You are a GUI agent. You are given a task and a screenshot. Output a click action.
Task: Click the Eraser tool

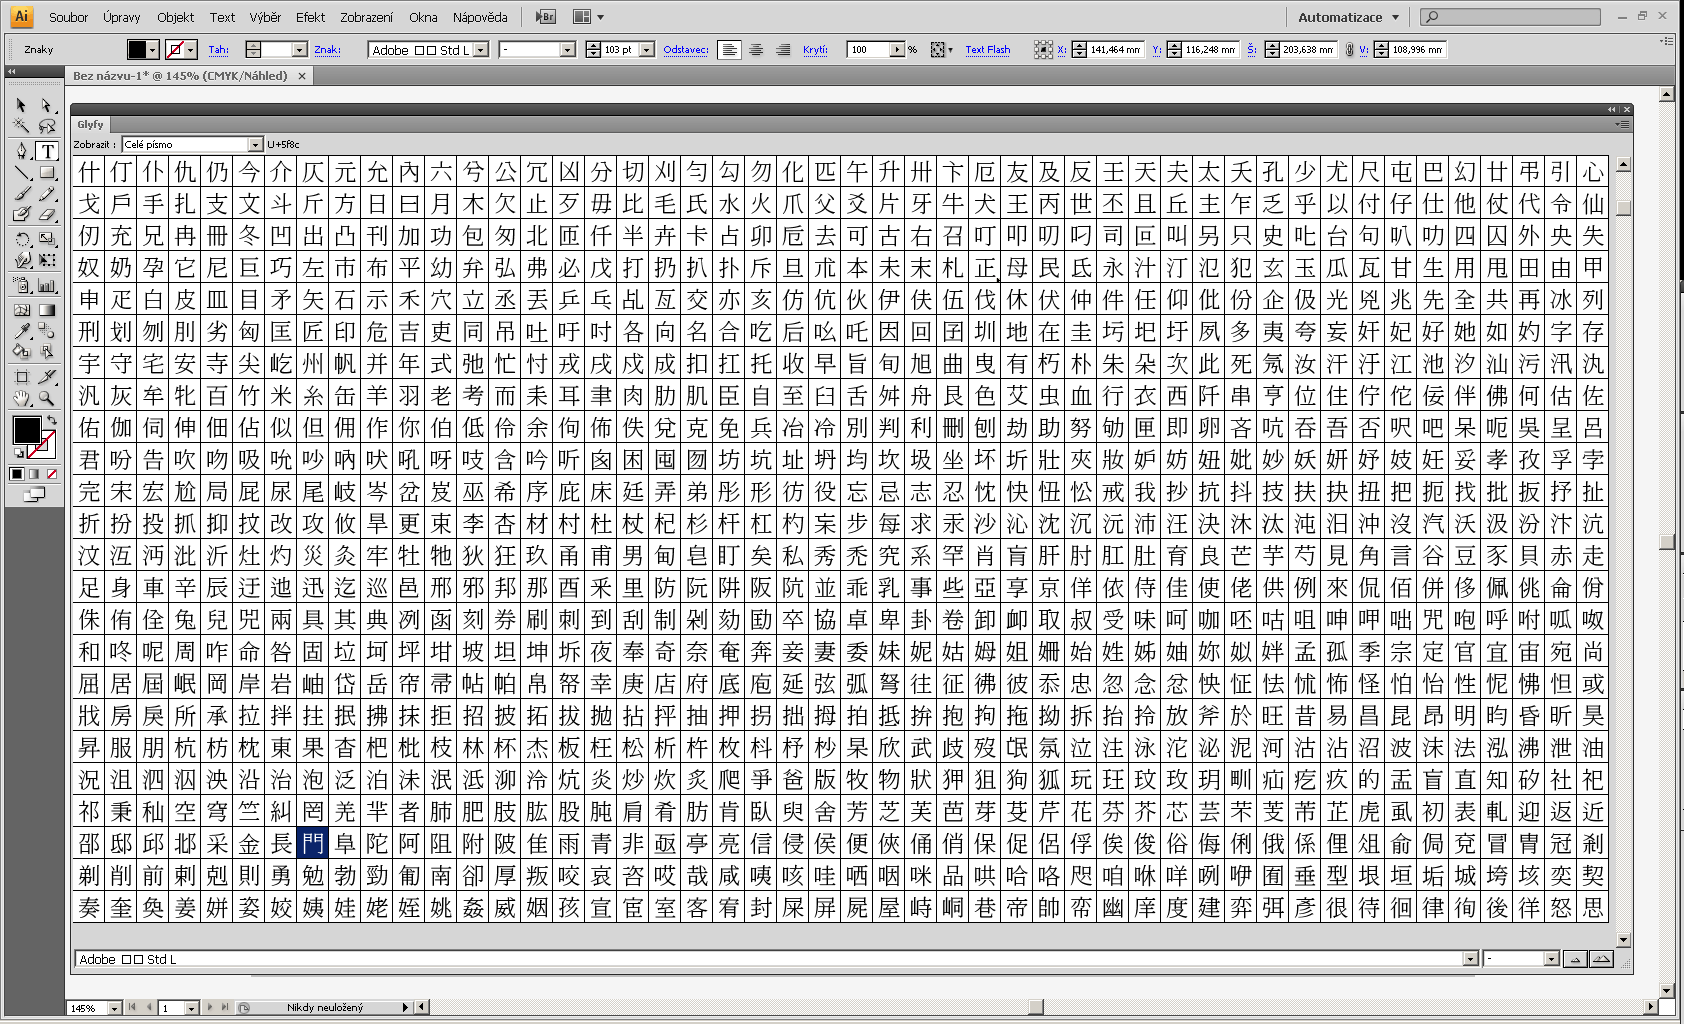tap(46, 214)
